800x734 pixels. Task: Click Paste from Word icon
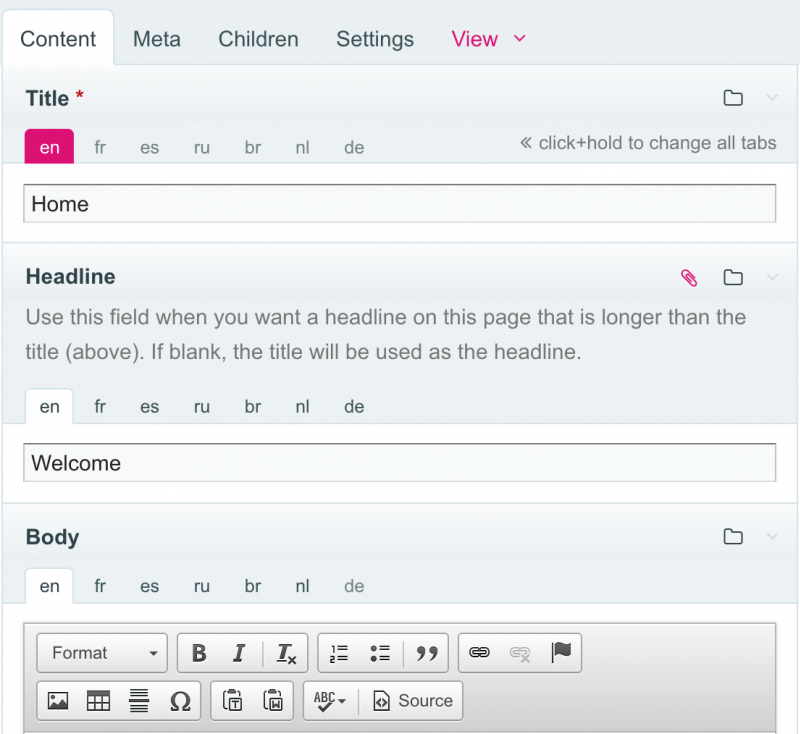tap(273, 701)
